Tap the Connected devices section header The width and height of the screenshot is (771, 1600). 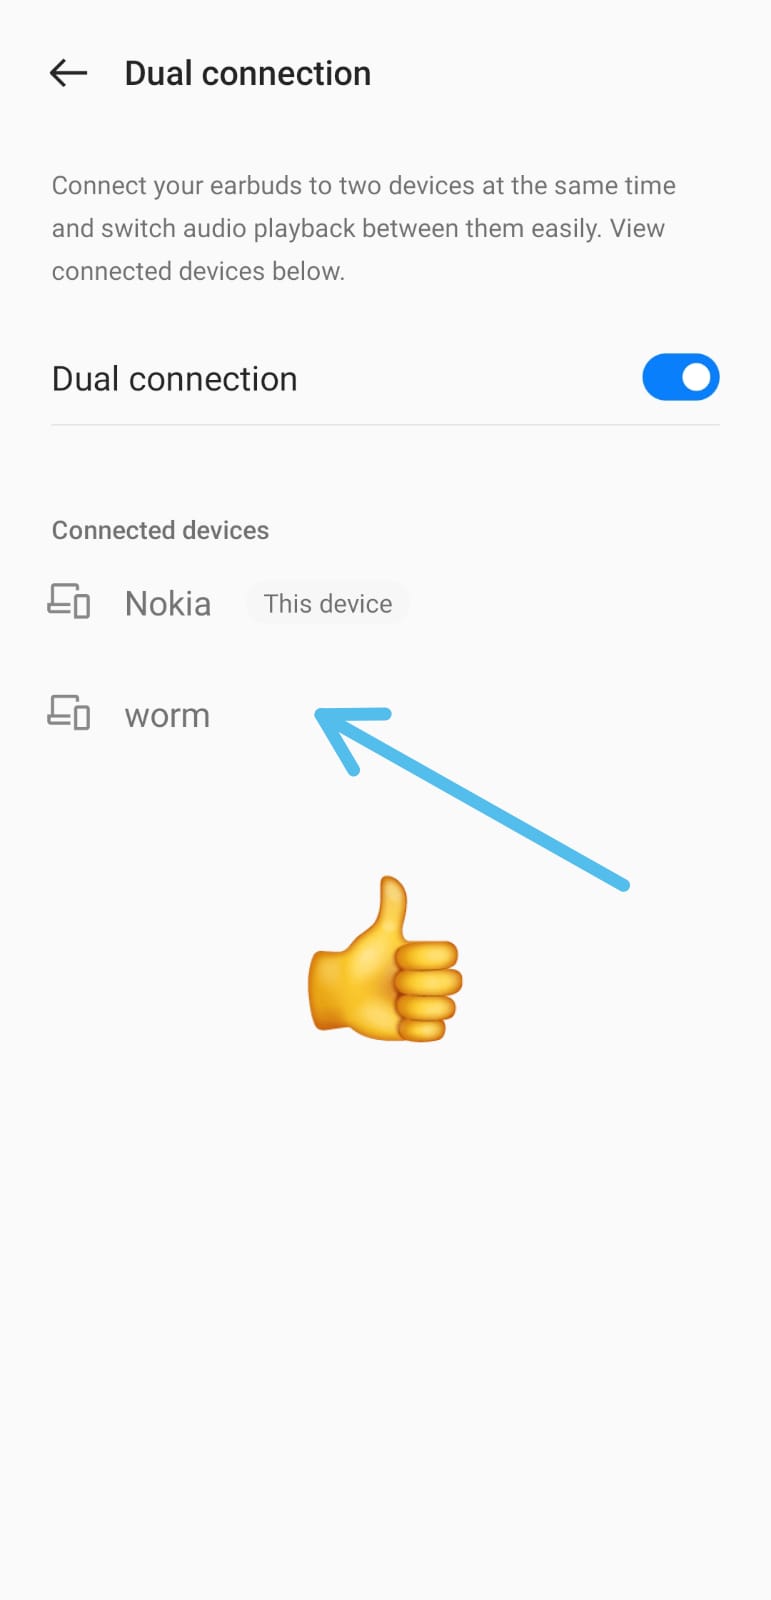(x=160, y=530)
